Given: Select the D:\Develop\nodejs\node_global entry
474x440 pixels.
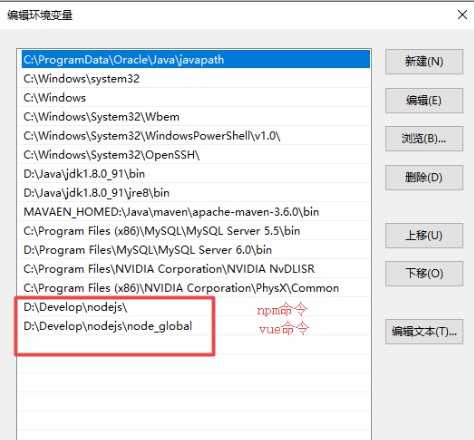Looking at the screenshot, I should pyautogui.click(x=196, y=326).
